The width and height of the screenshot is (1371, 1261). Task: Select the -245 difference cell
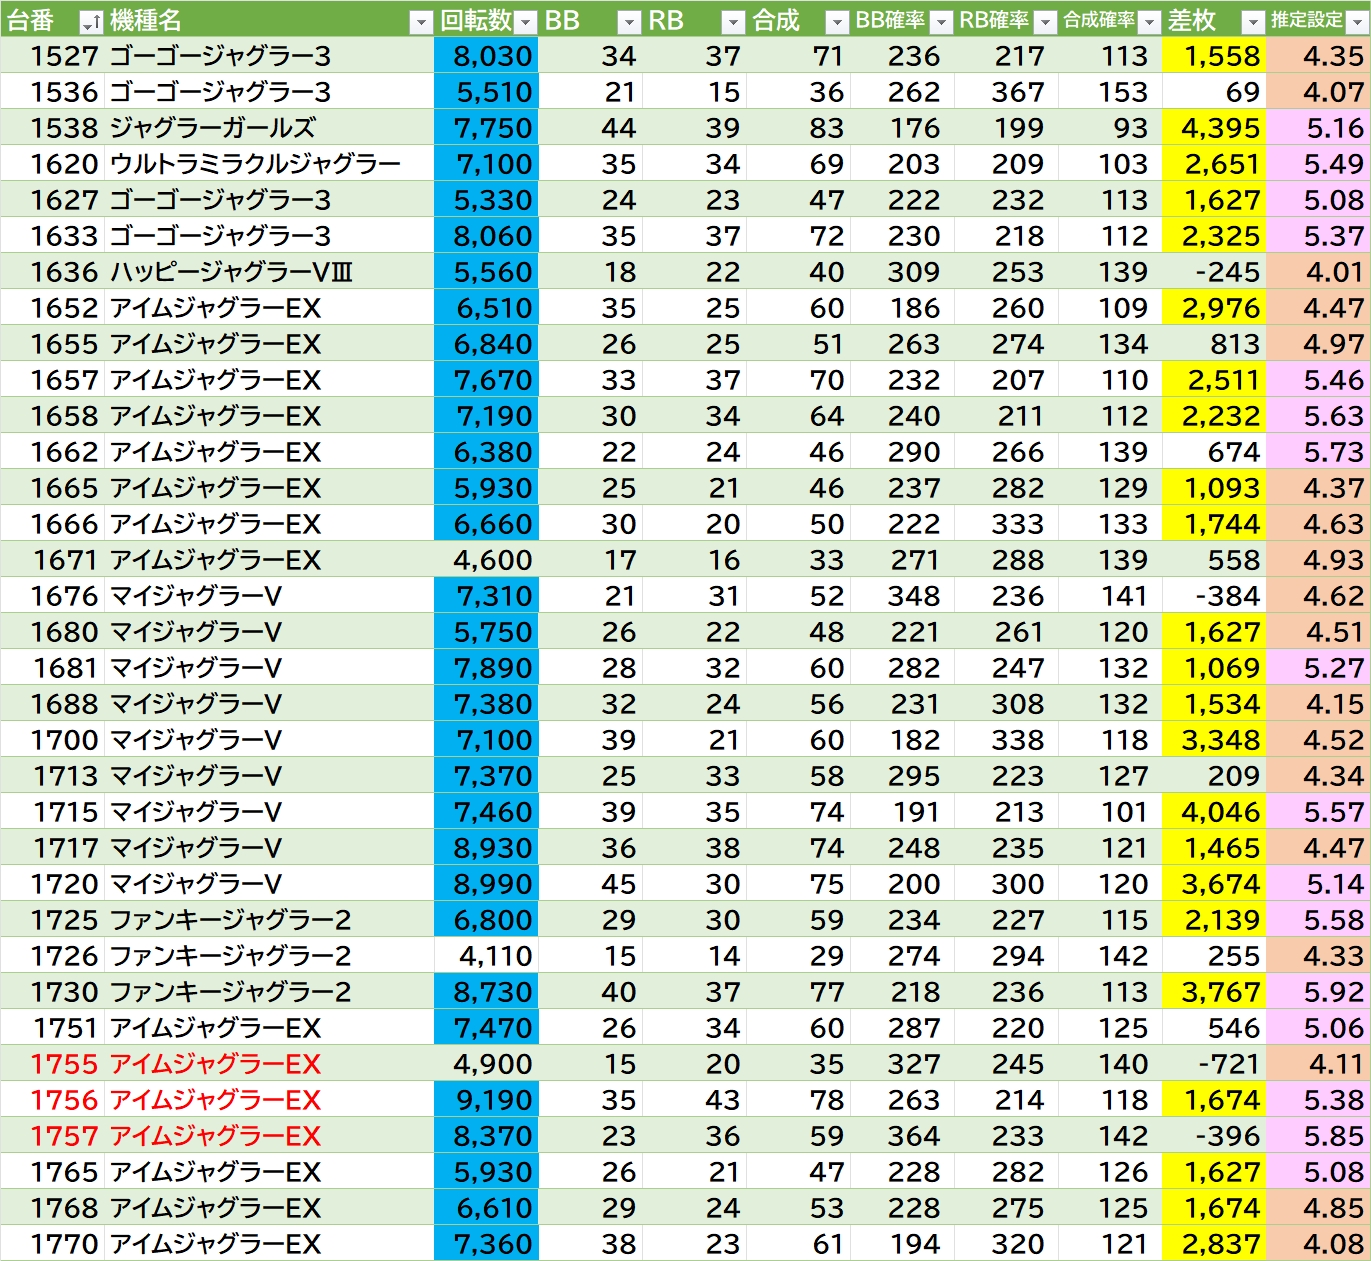point(1214,272)
